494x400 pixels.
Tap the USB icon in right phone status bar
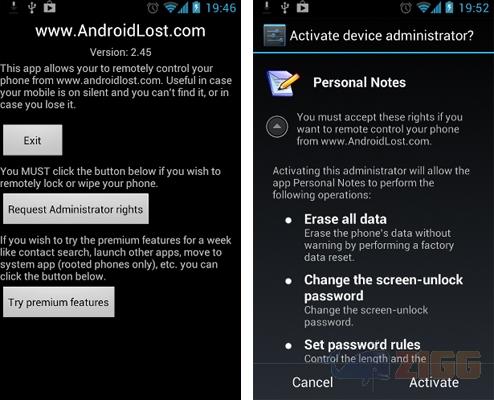[285, 7]
